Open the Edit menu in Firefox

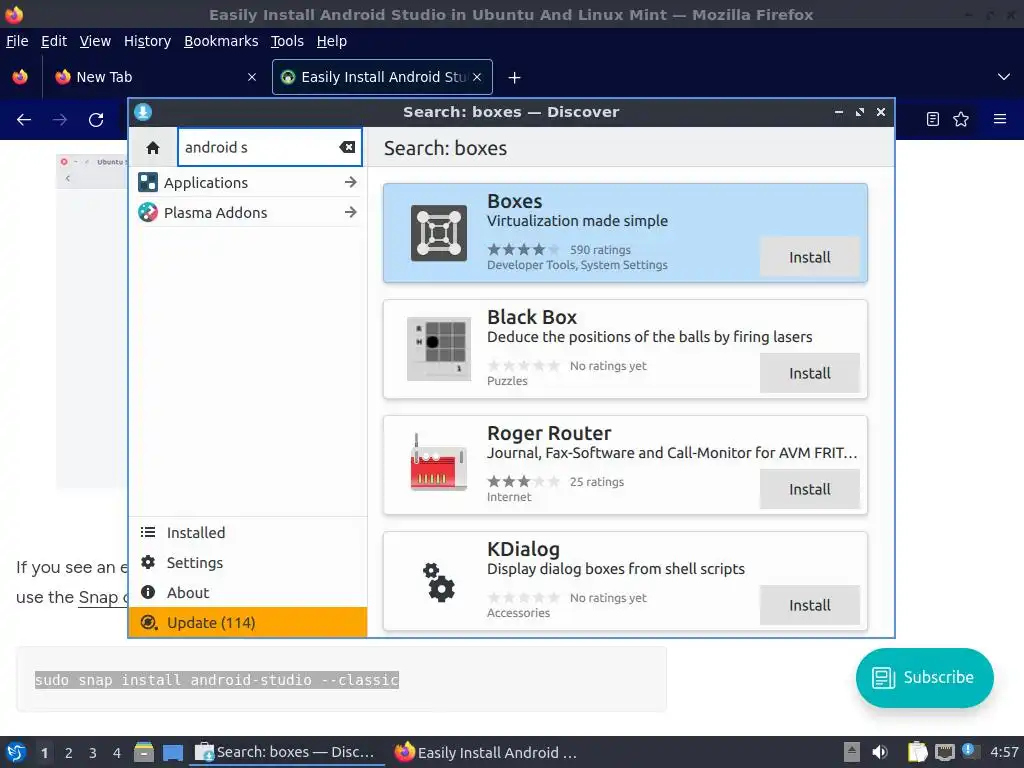pyautogui.click(x=54, y=41)
